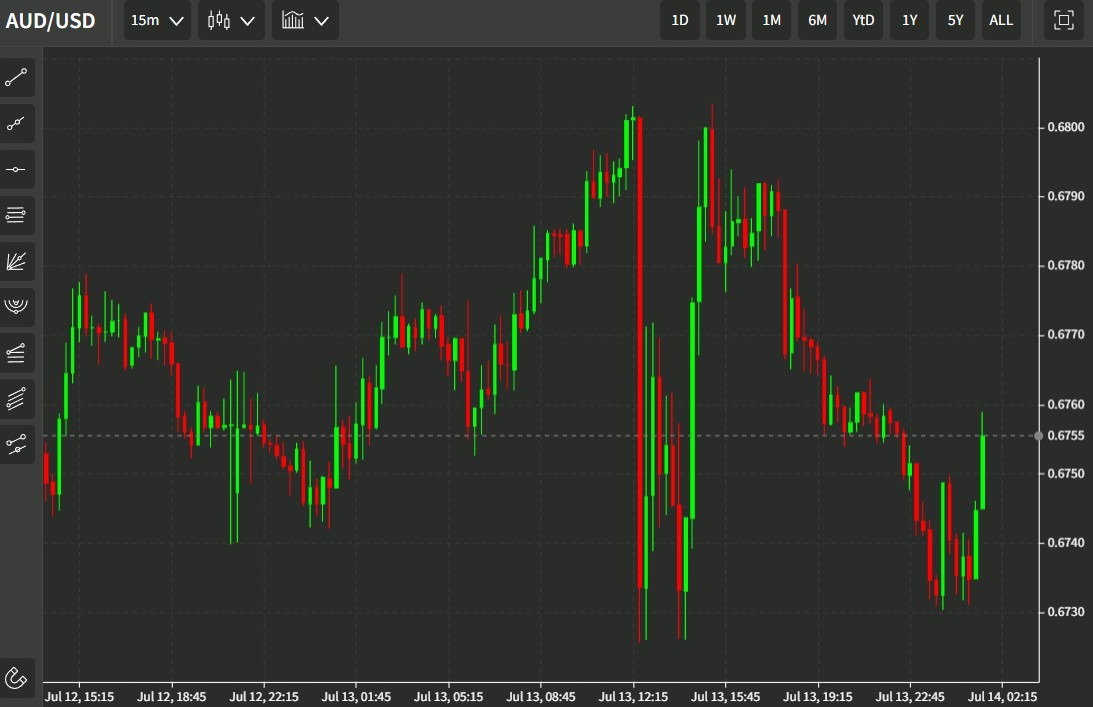
Task: Click the 0.6740 price axis label
Action: [1066, 542]
